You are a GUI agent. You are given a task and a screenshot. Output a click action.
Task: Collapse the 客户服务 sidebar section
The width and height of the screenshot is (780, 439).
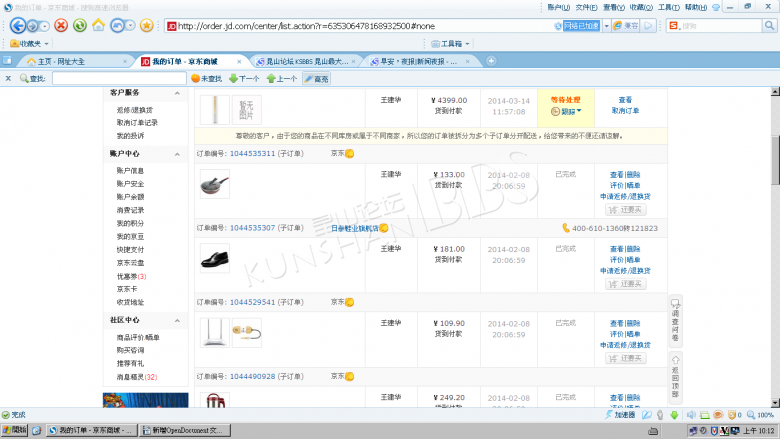[x=177, y=93]
